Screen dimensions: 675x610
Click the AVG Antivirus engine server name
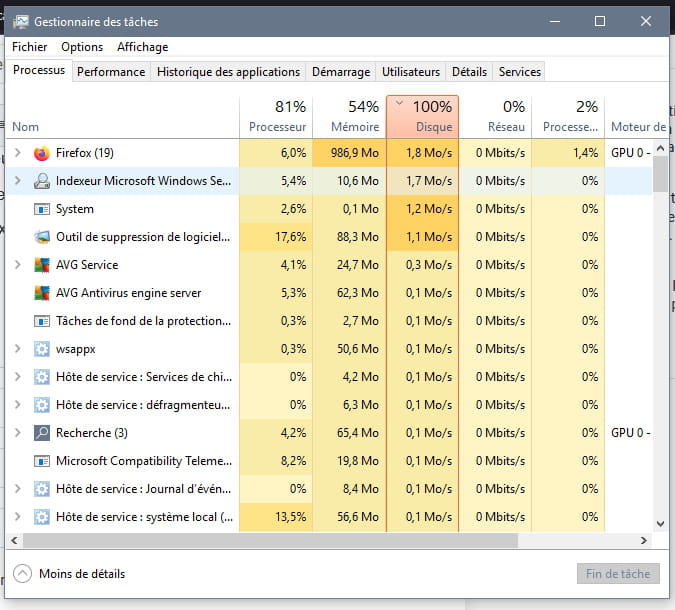click(128, 293)
